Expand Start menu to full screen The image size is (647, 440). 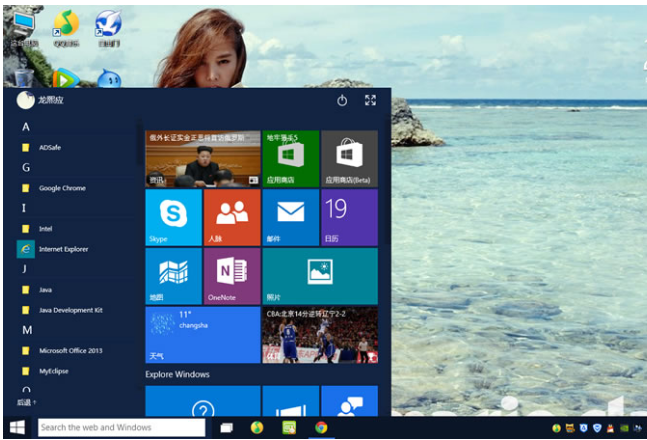(370, 101)
